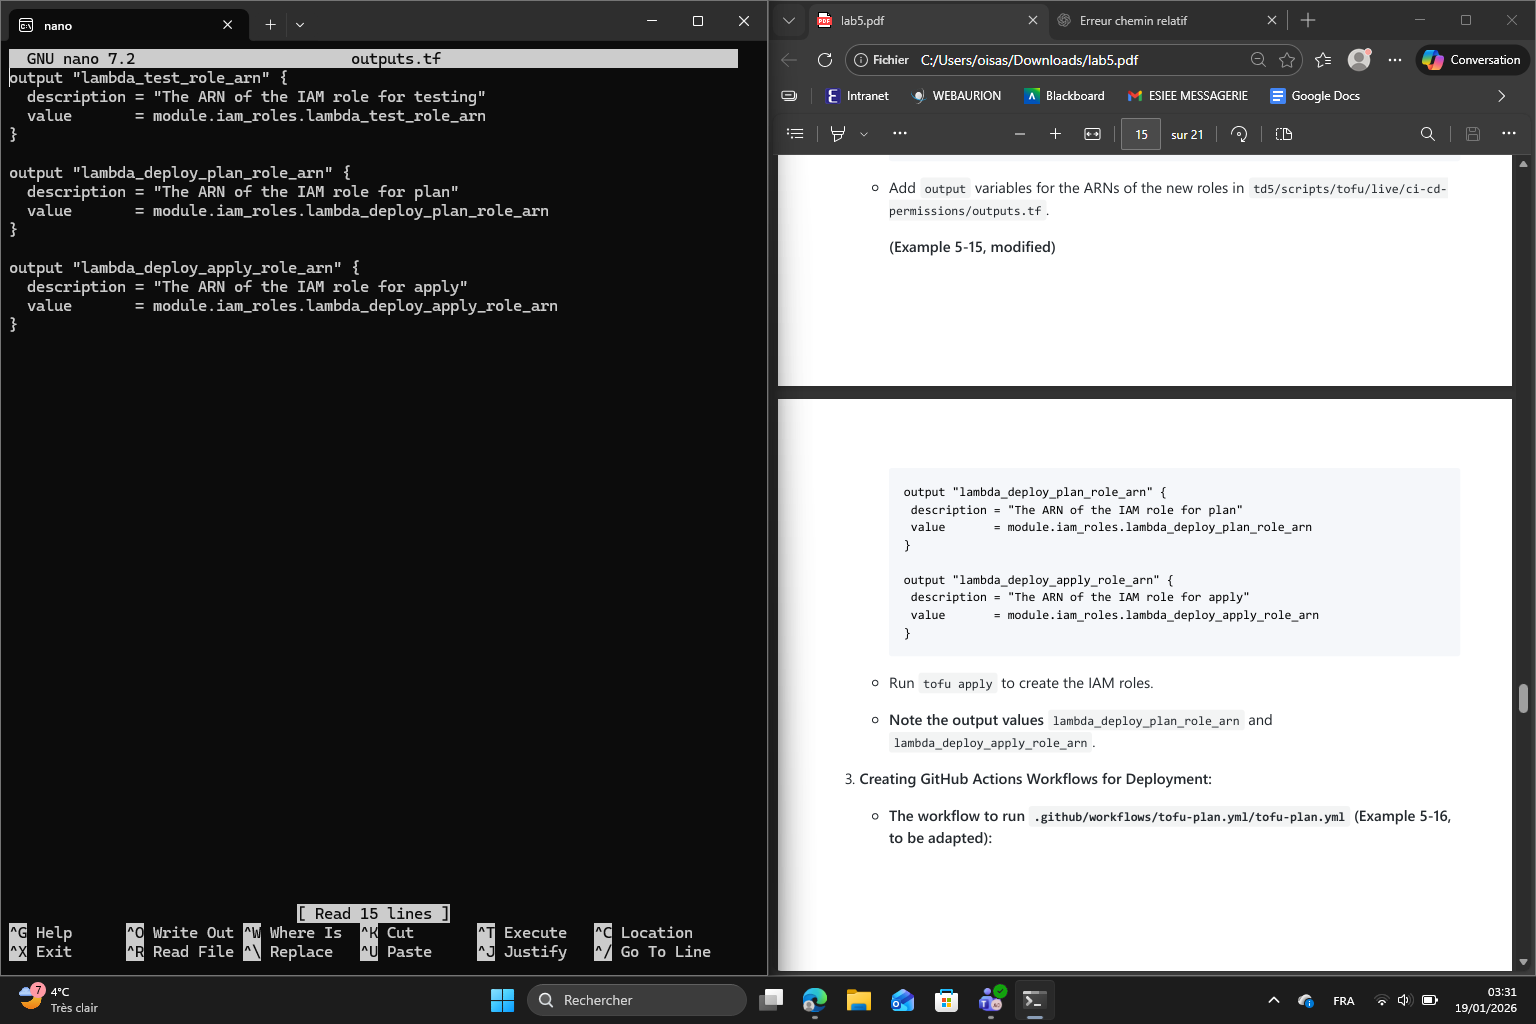Rotate the PDF page
The width and height of the screenshot is (1536, 1024).
pyautogui.click(x=1239, y=133)
